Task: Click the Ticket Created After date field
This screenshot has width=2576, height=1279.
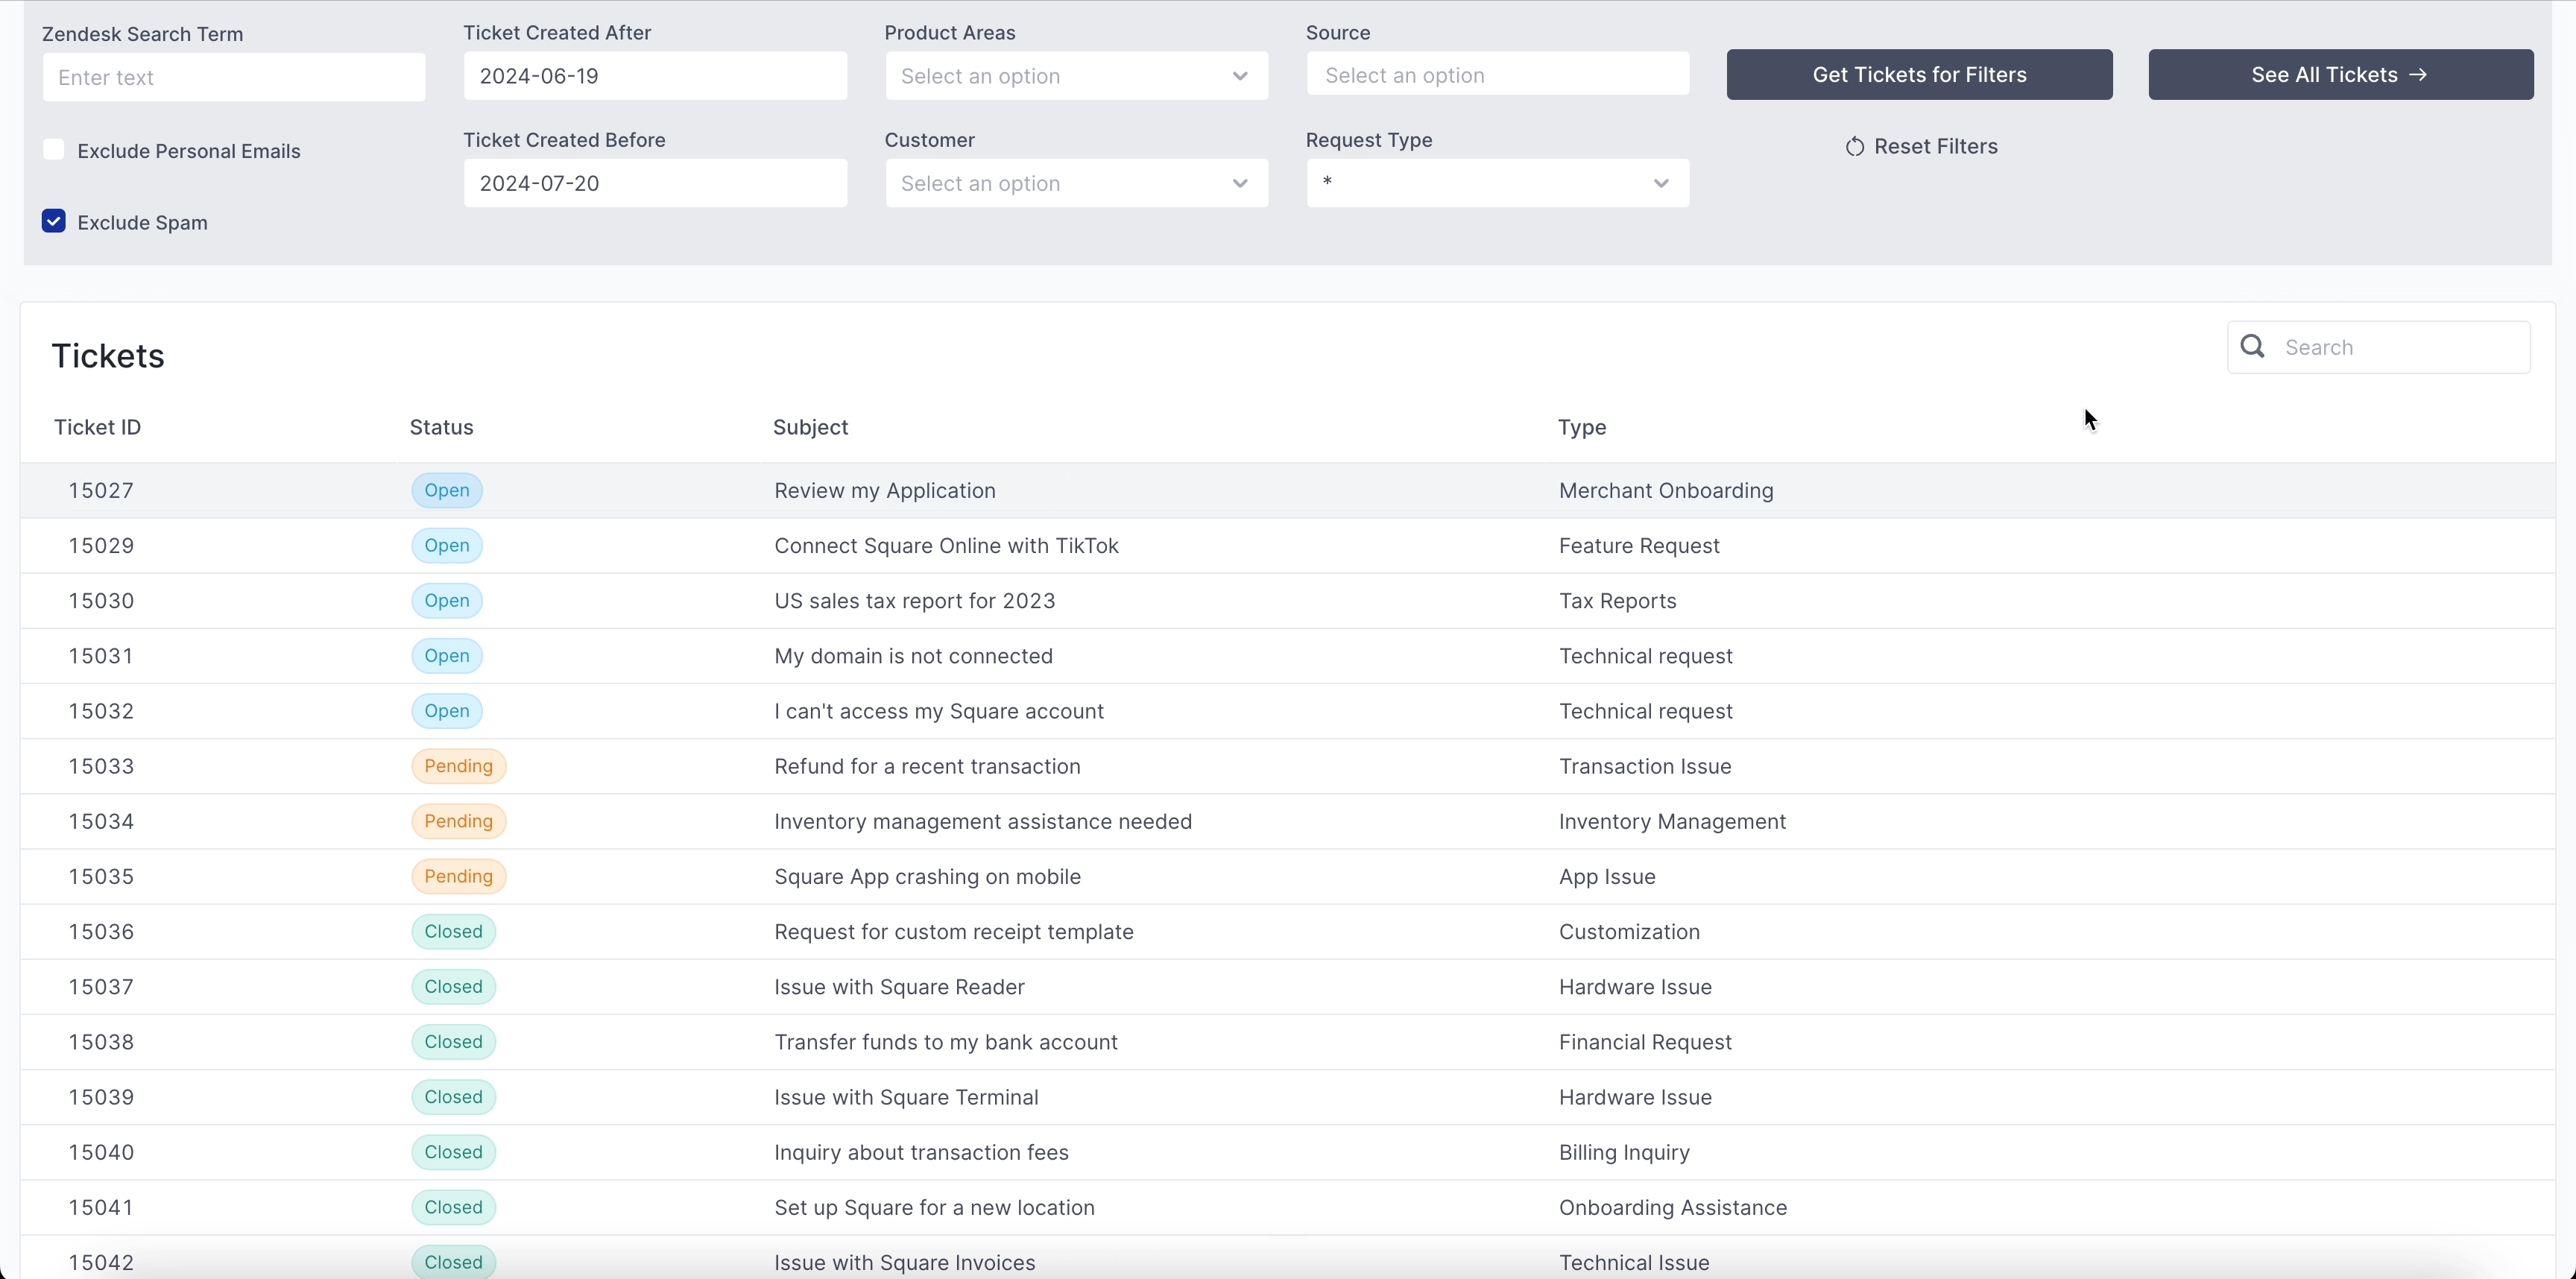Action: pyautogui.click(x=655, y=76)
